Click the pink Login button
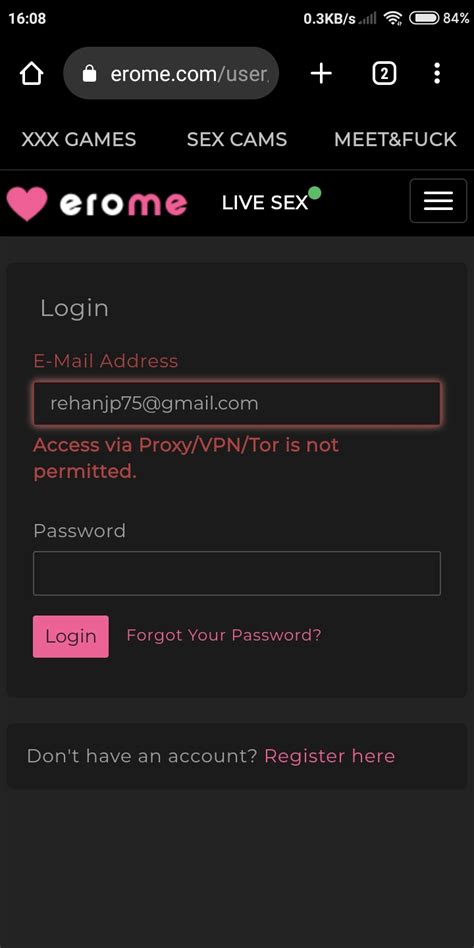This screenshot has height=948, width=474. (71, 636)
